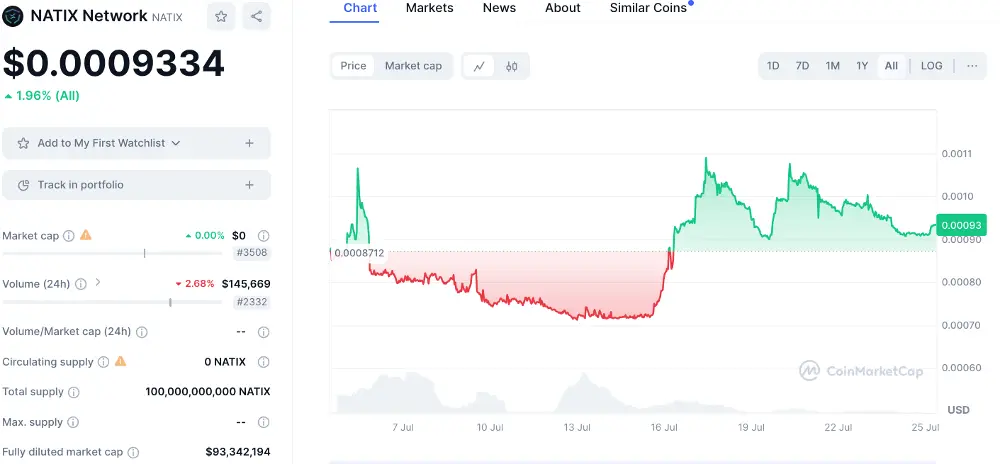Click the Circulating supply info icon
The image size is (1000, 464).
(x=103, y=362)
